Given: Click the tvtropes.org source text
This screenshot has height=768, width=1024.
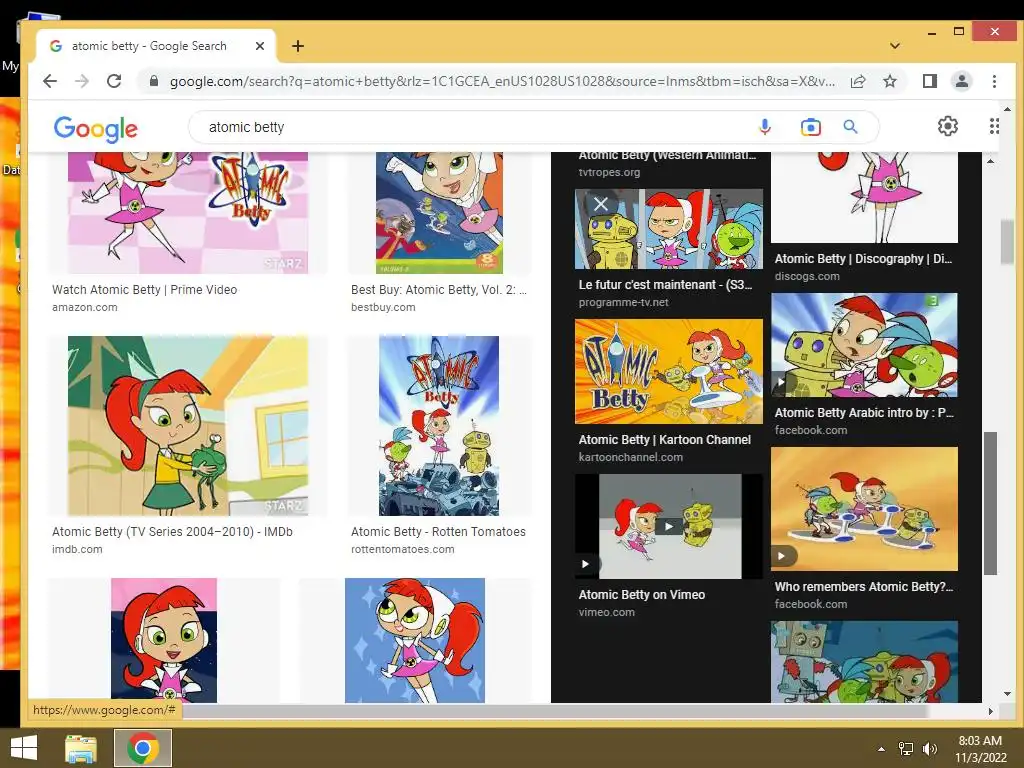Looking at the screenshot, I should (609, 172).
